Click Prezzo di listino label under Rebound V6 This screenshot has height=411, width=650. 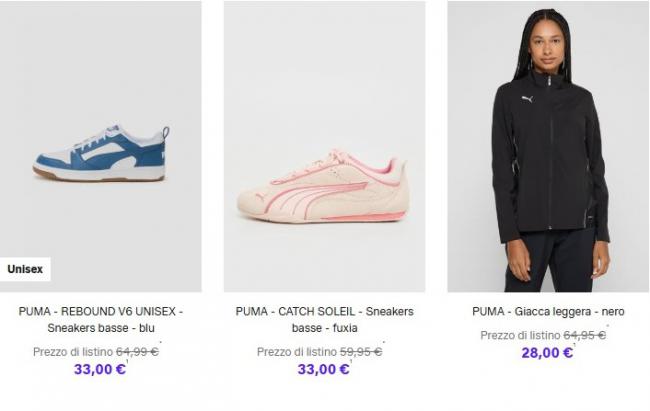click(73, 352)
